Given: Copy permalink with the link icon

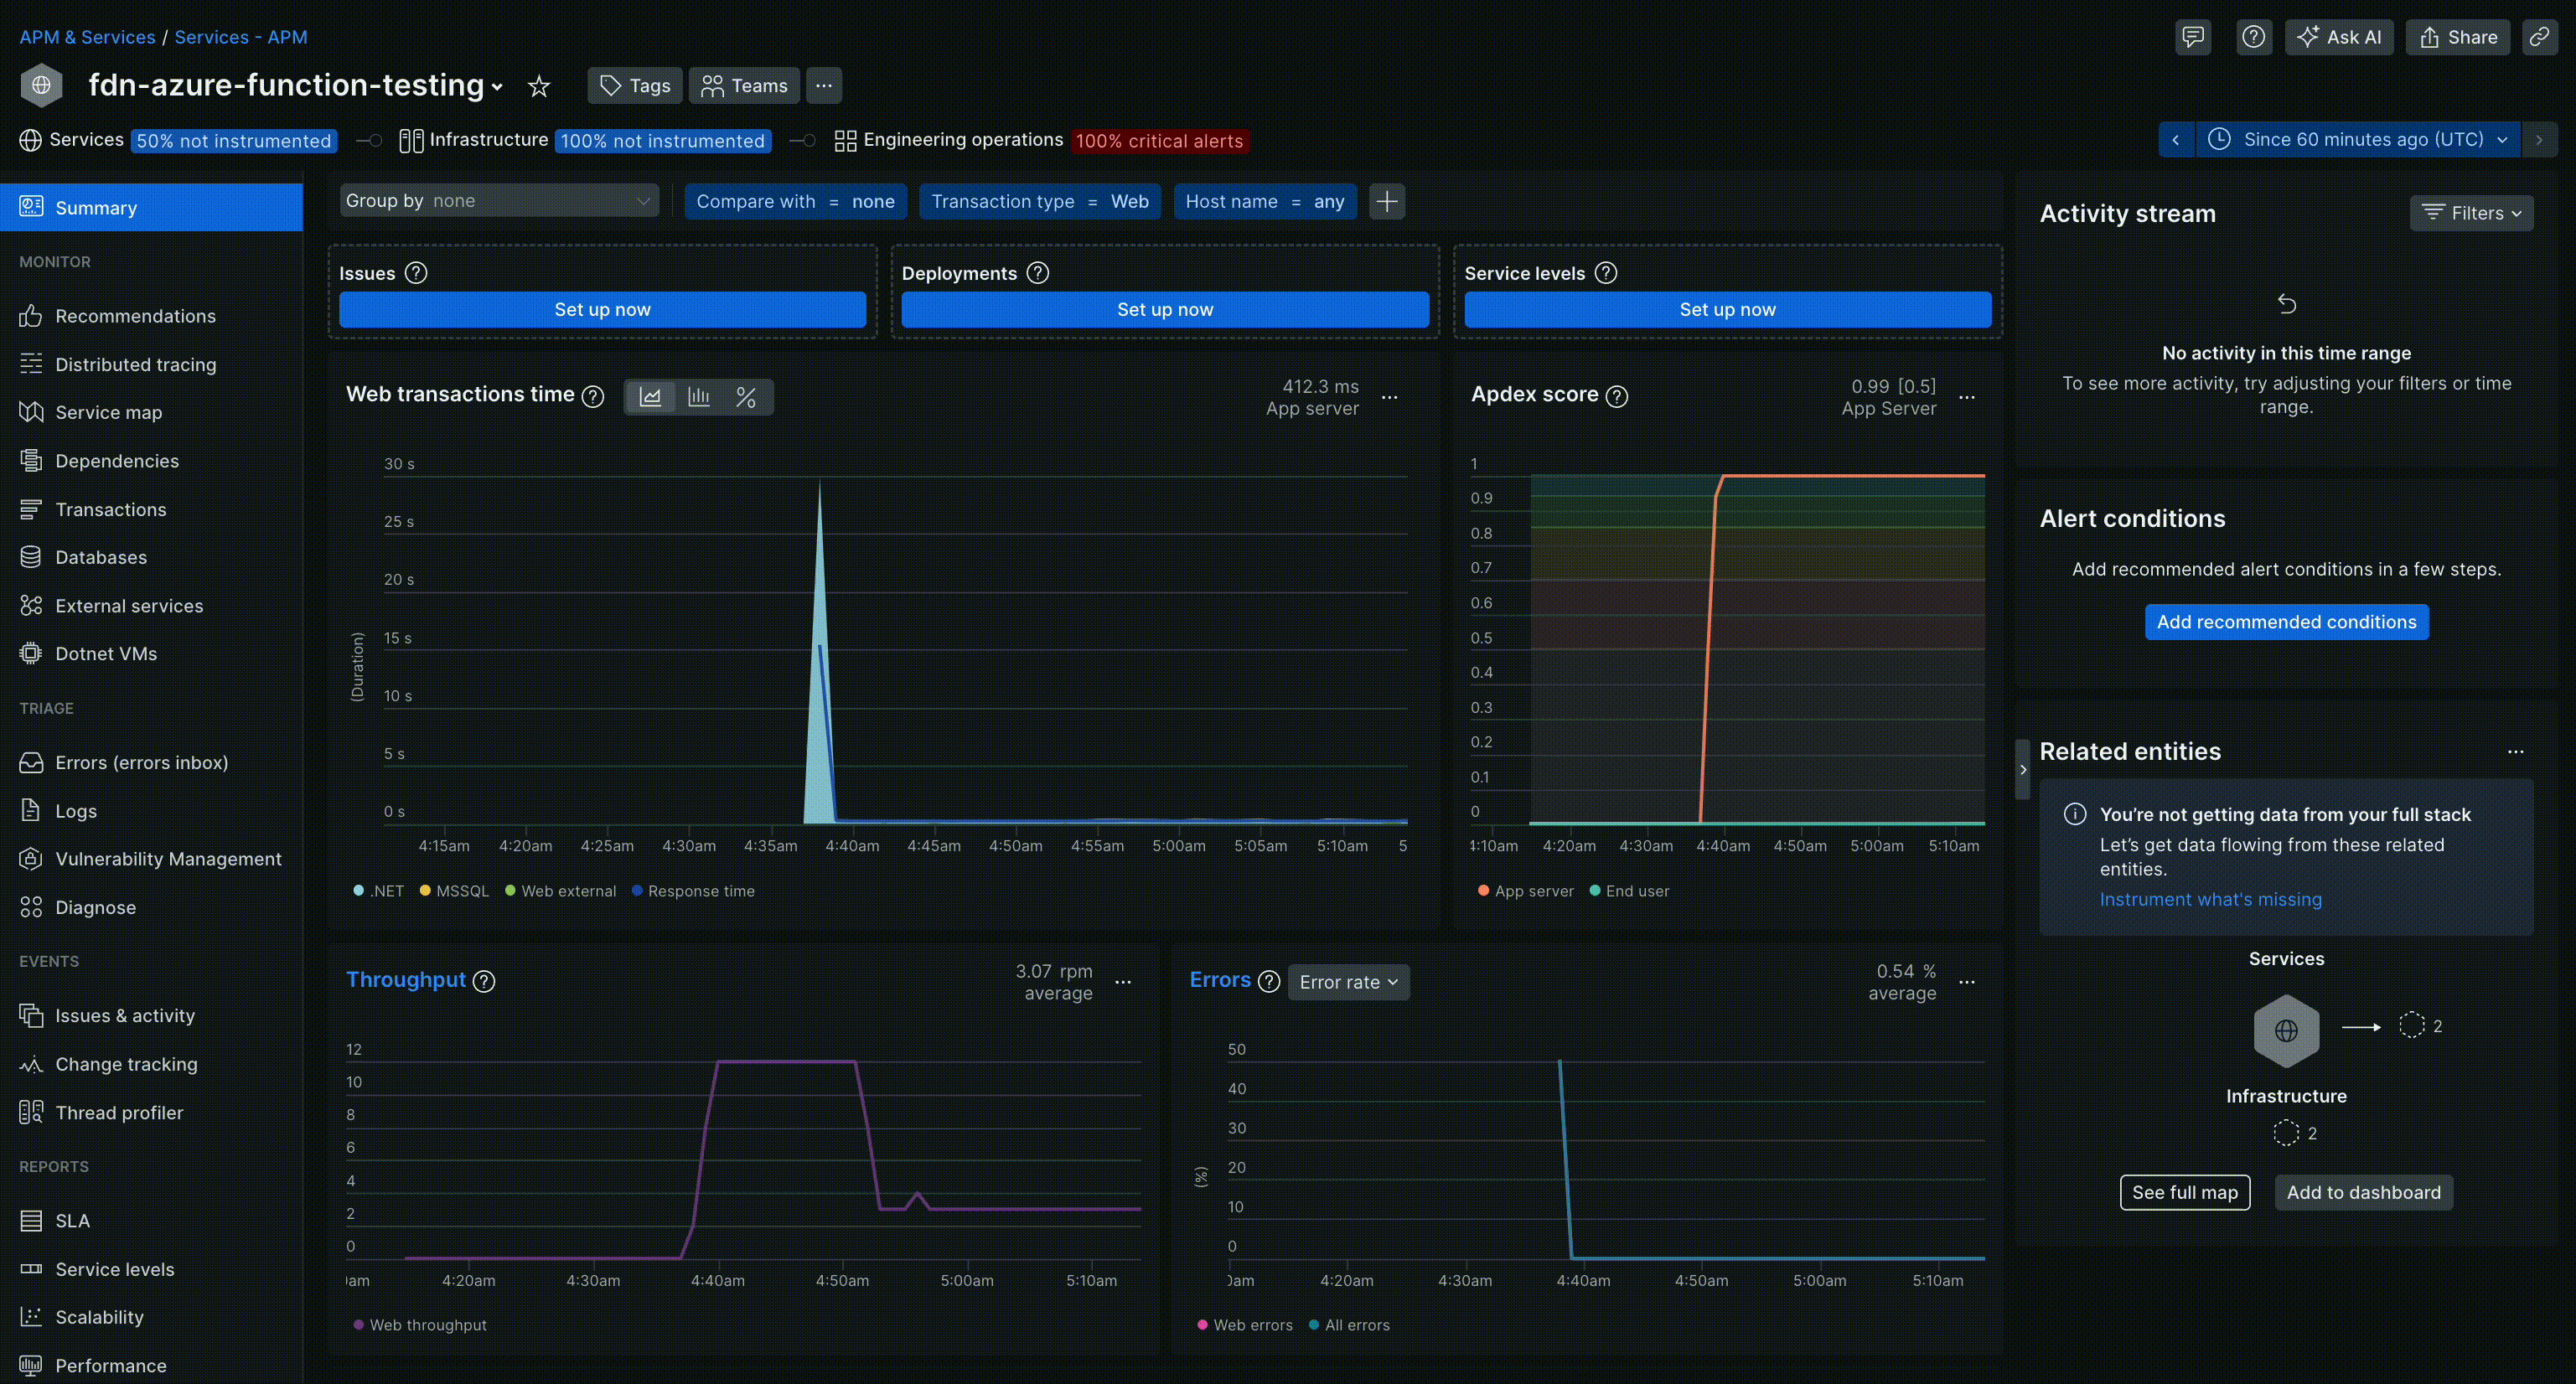Looking at the screenshot, I should pyautogui.click(x=2539, y=37).
